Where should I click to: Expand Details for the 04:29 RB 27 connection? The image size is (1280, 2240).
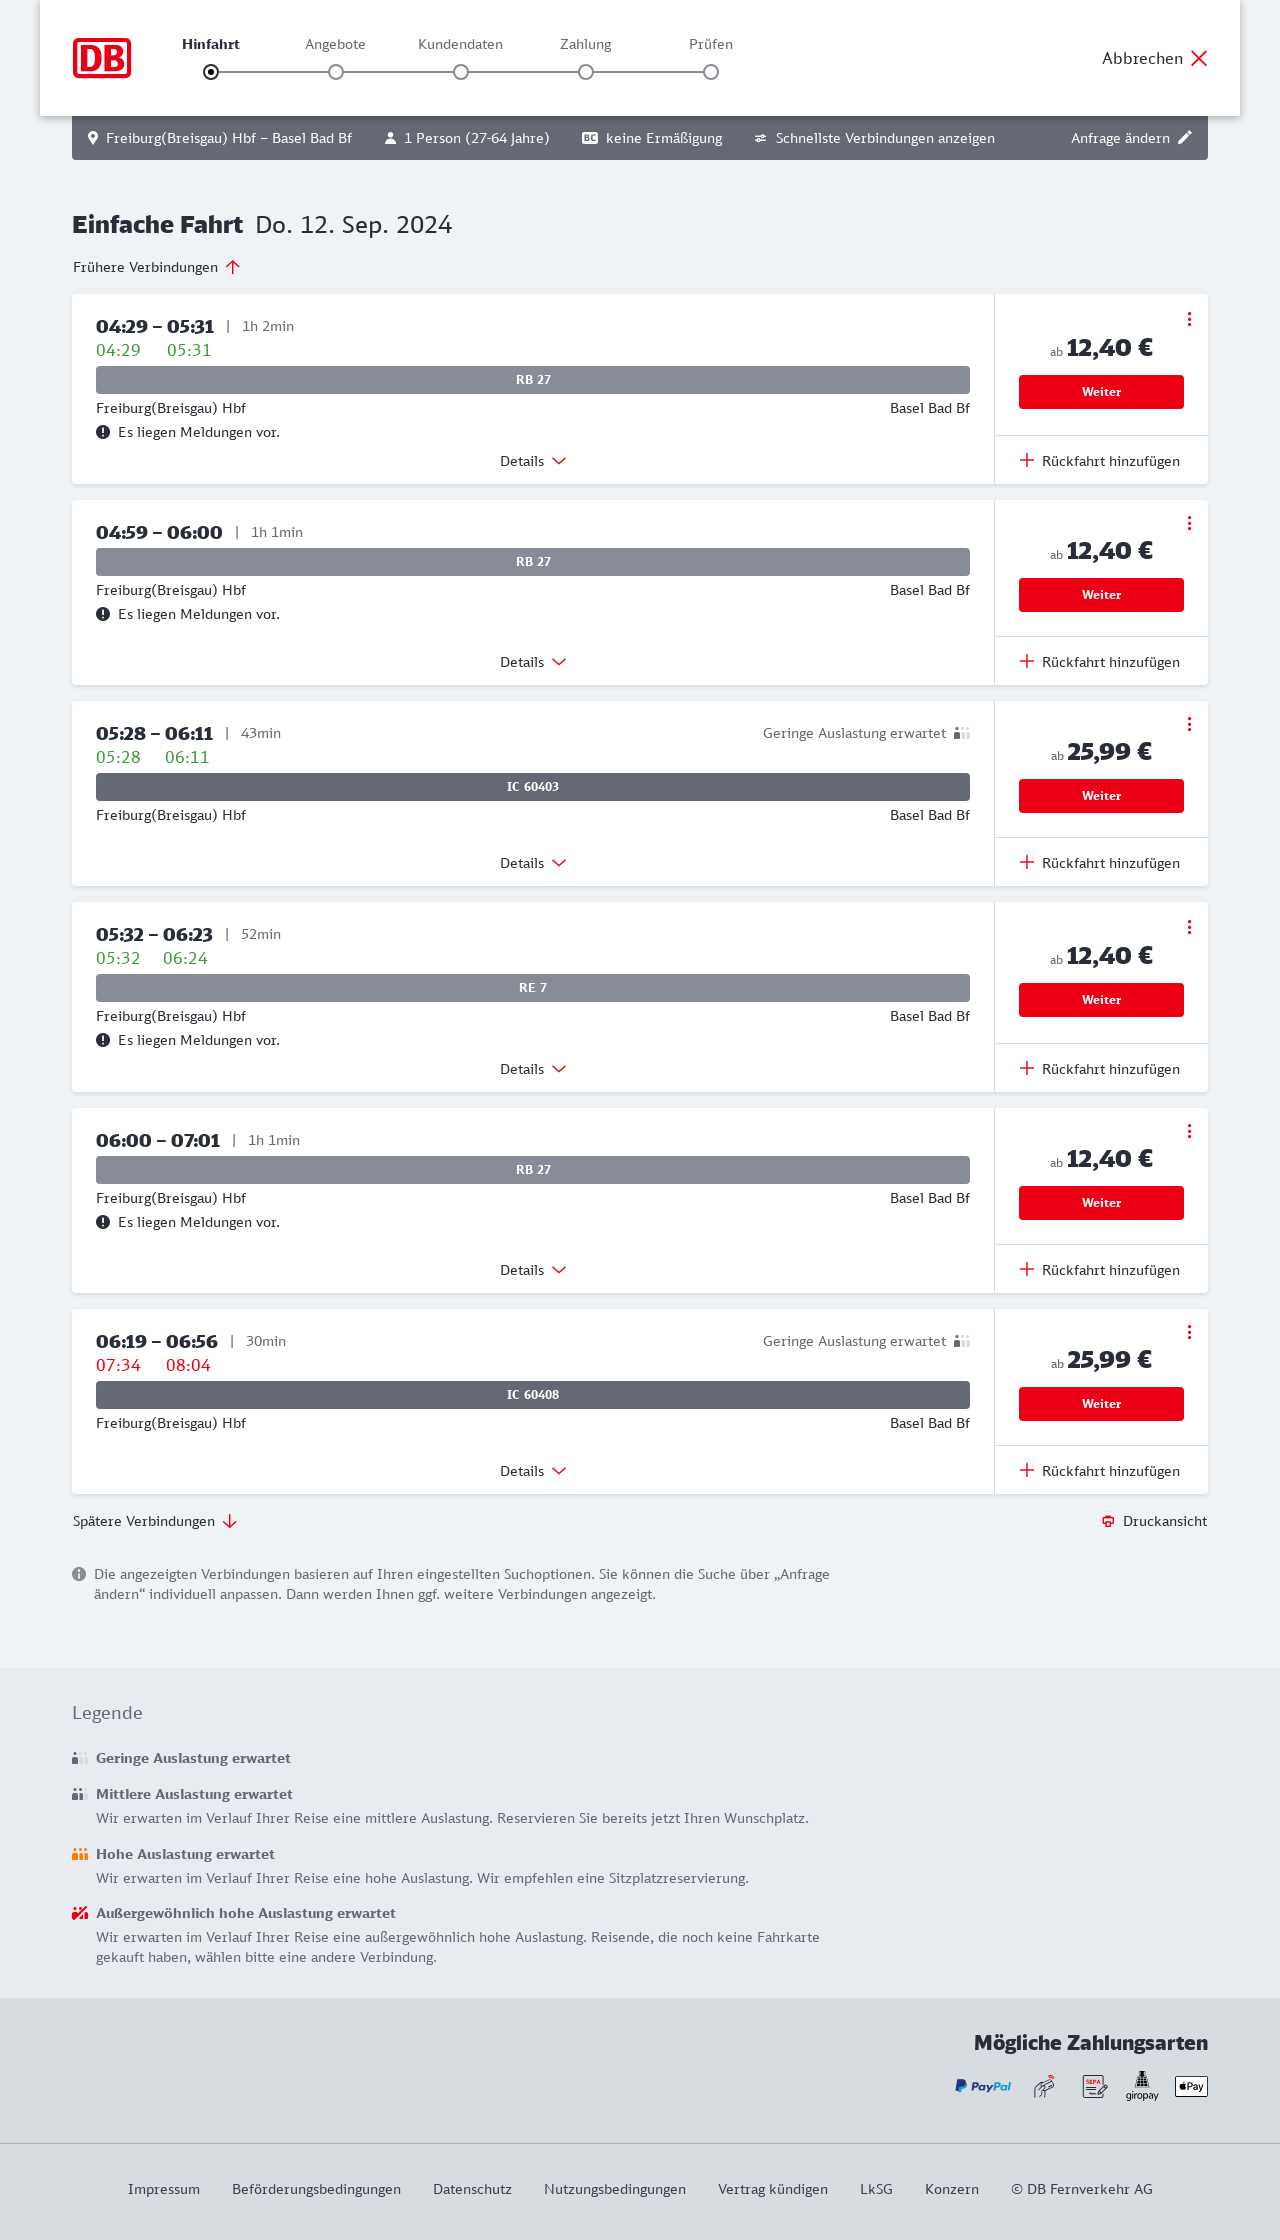[x=533, y=461]
